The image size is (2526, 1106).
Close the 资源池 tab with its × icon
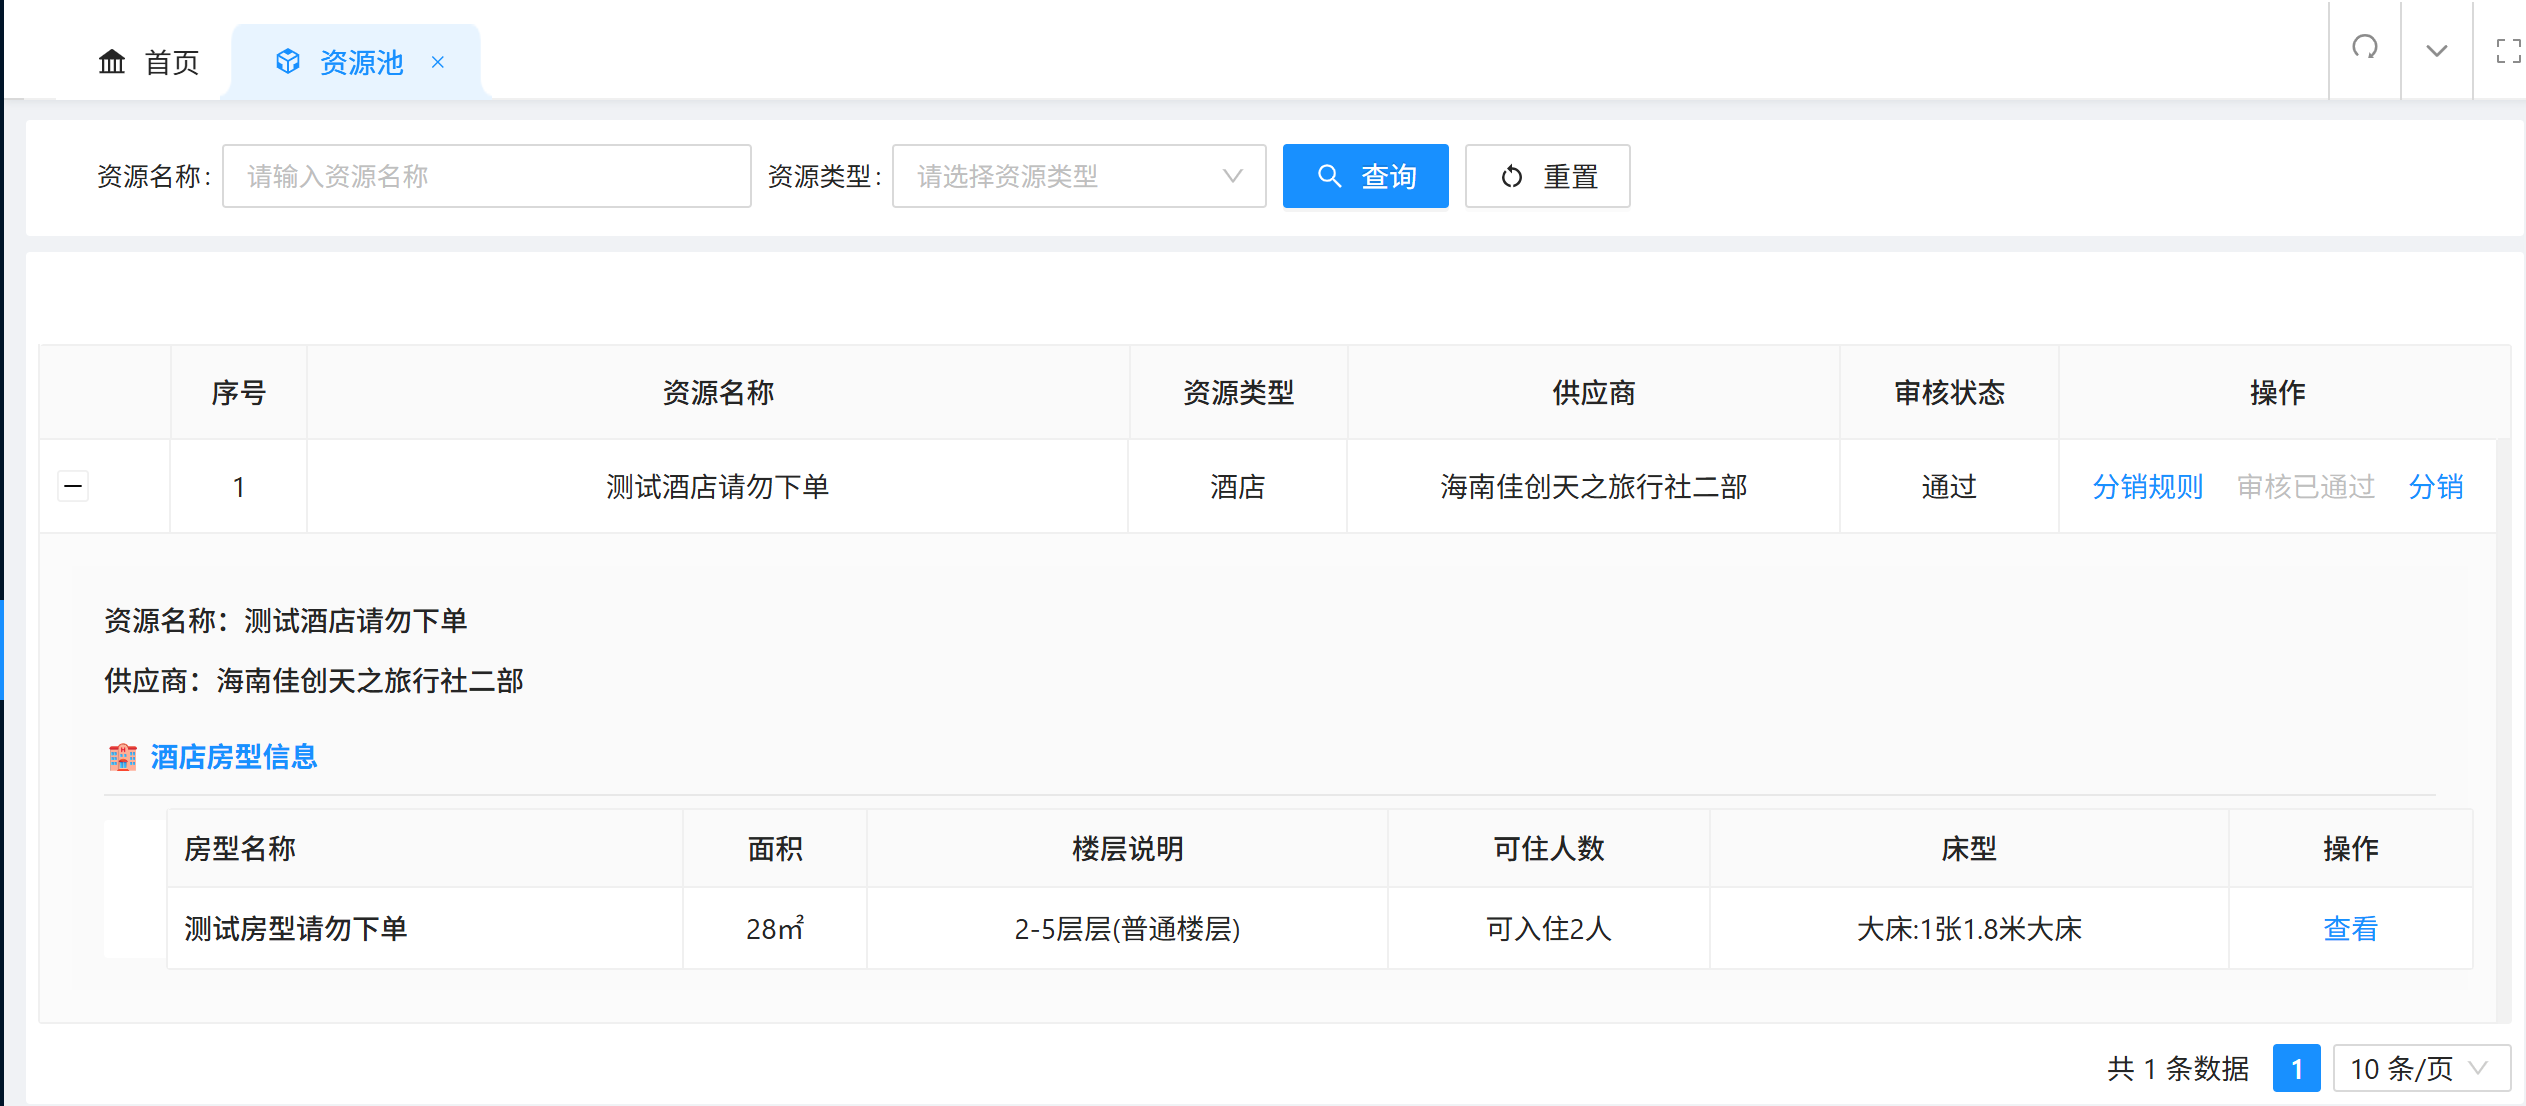437,63
